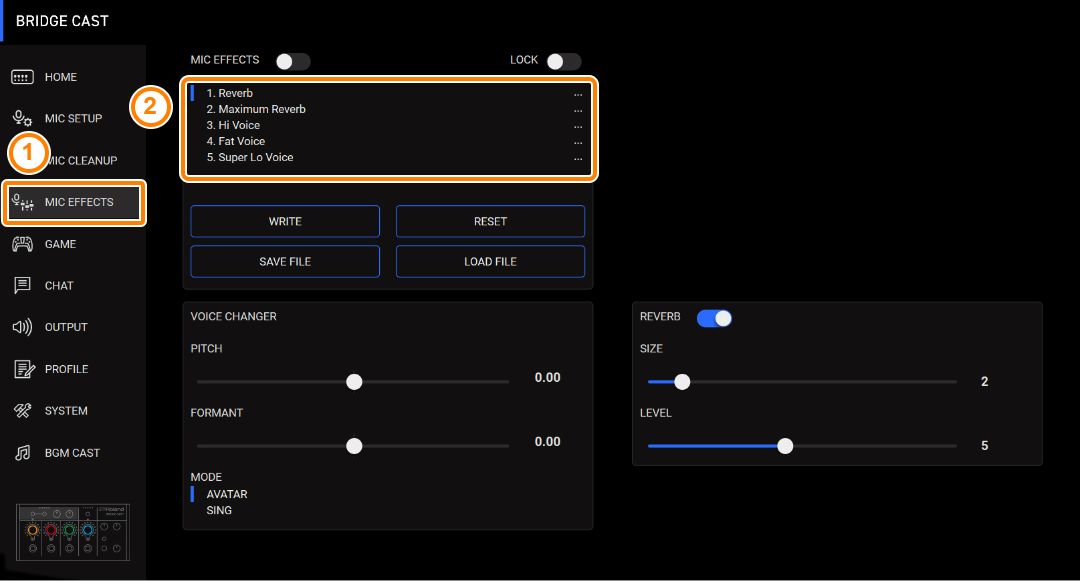The height and width of the screenshot is (584, 1082).
Task: Open options menu for Super Lo Voice preset
Action: tap(578, 159)
